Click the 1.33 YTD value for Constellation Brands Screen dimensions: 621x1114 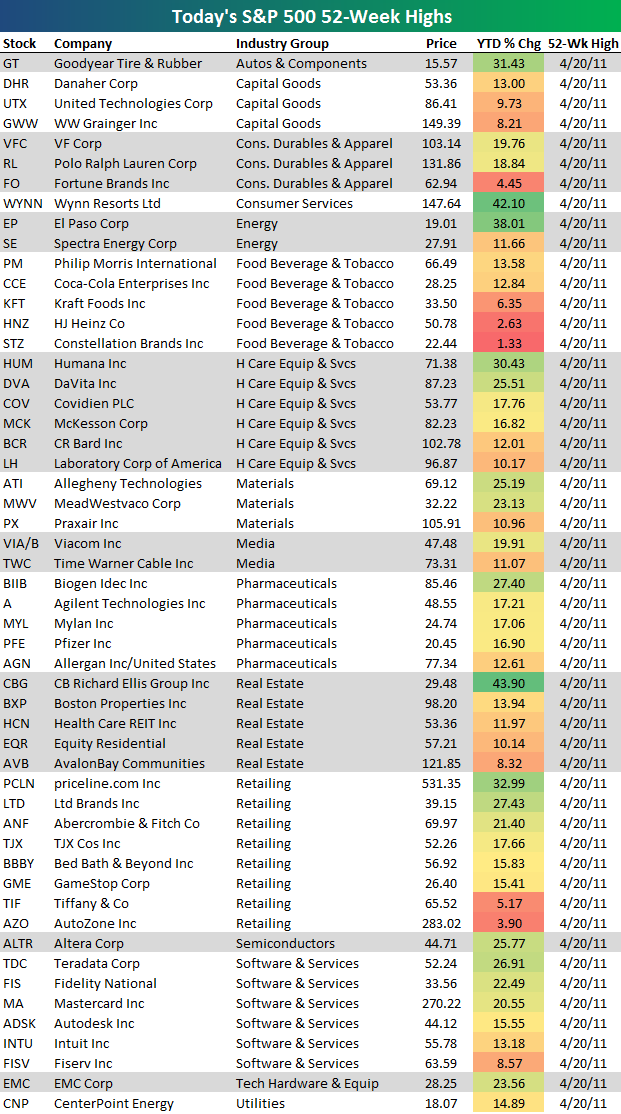click(x=509, y=343)
